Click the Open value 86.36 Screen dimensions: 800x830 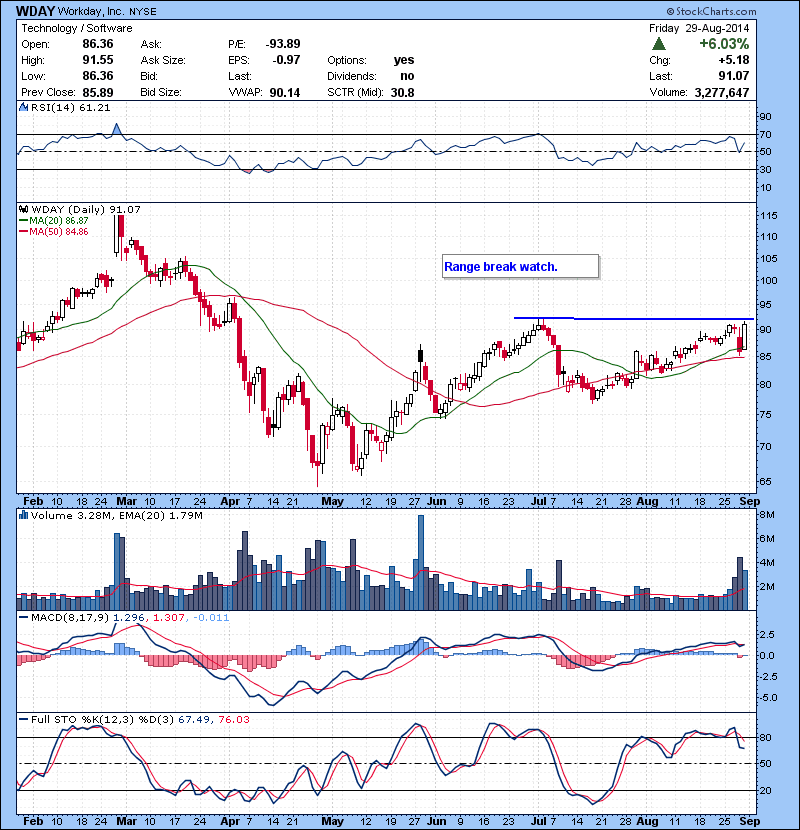(98, 44)
